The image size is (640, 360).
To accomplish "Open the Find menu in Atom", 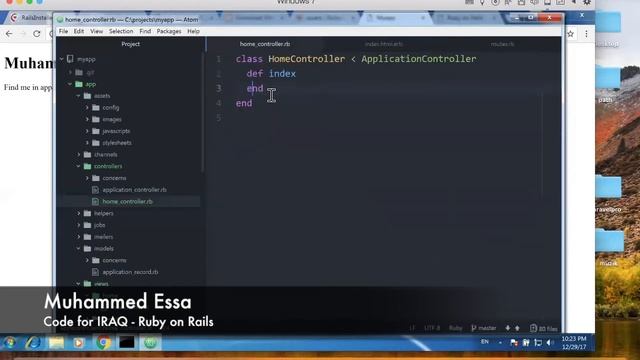I will point(145,31).
